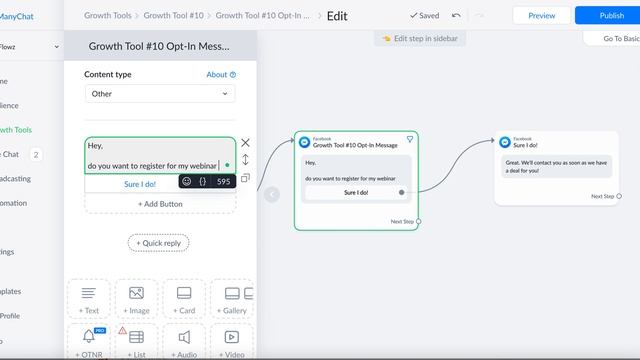Click the Add Button option
The image size is (640, 360).
click(160, 204)
